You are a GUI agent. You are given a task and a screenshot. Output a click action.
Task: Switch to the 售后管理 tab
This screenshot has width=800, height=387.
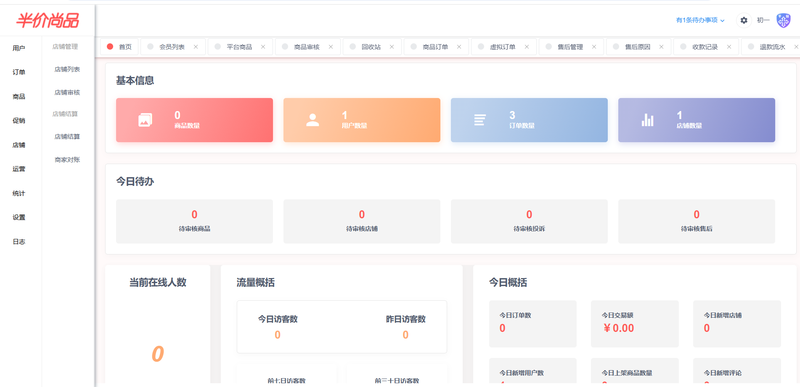pos(570,47)
